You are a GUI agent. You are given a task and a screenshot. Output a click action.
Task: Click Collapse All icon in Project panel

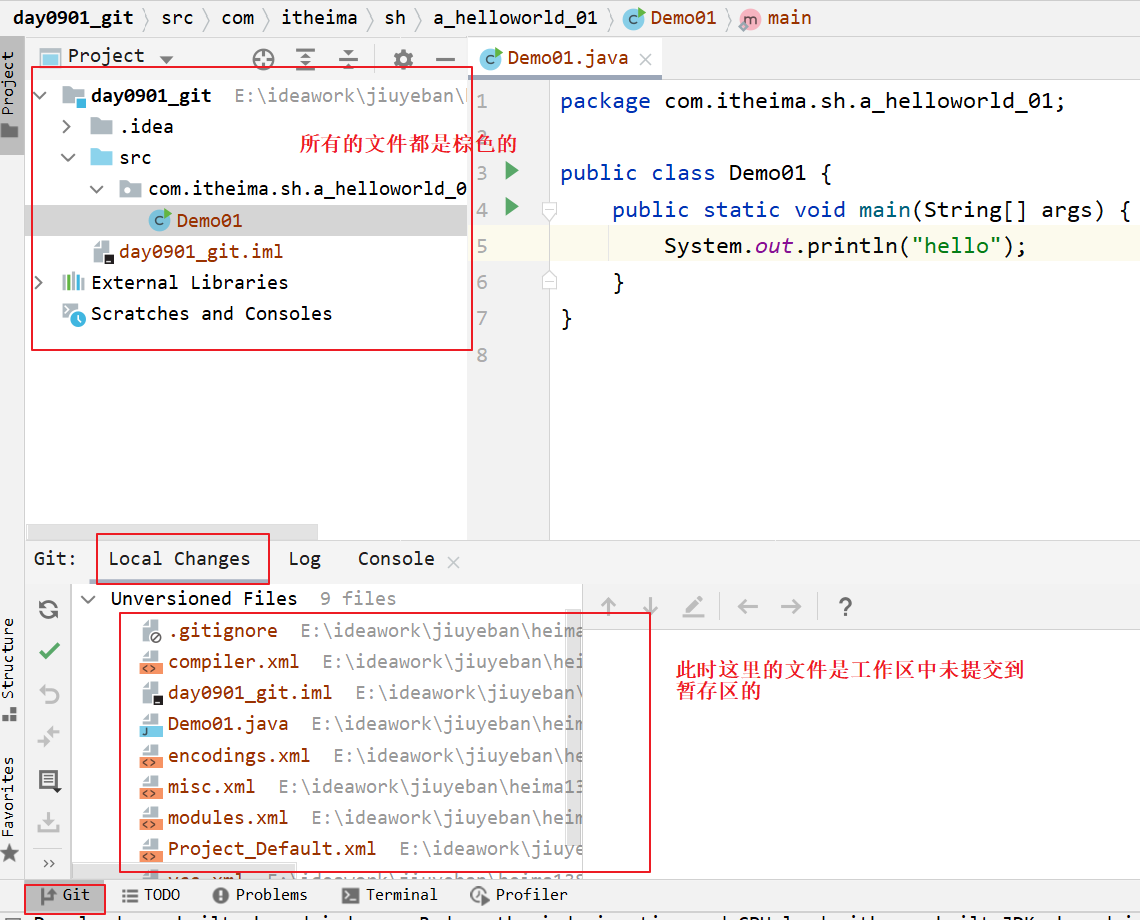pyautogui.click(x=347, y=59)
